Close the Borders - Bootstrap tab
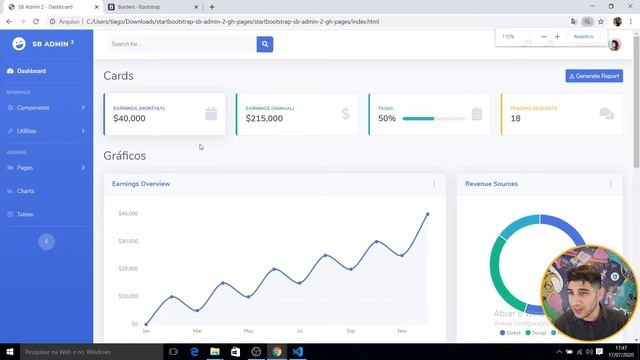This screenshot has width=640, height=360. coord(196,7)
